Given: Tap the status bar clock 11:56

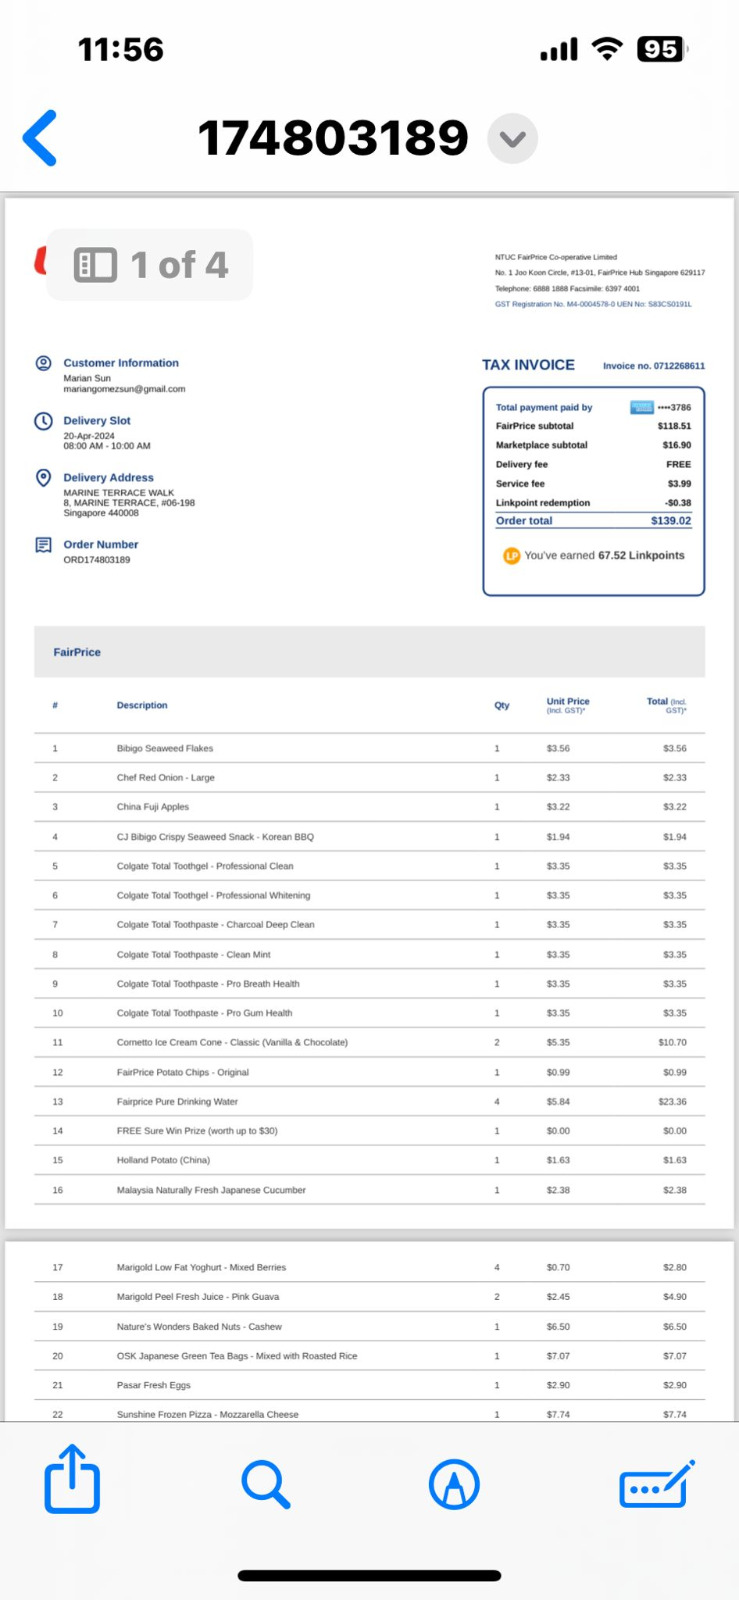Looking at the screenshot, I should 121,49.
